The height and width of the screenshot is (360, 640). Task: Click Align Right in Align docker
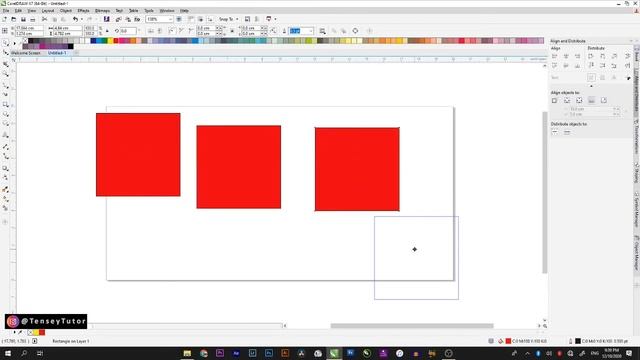point(577,56)
